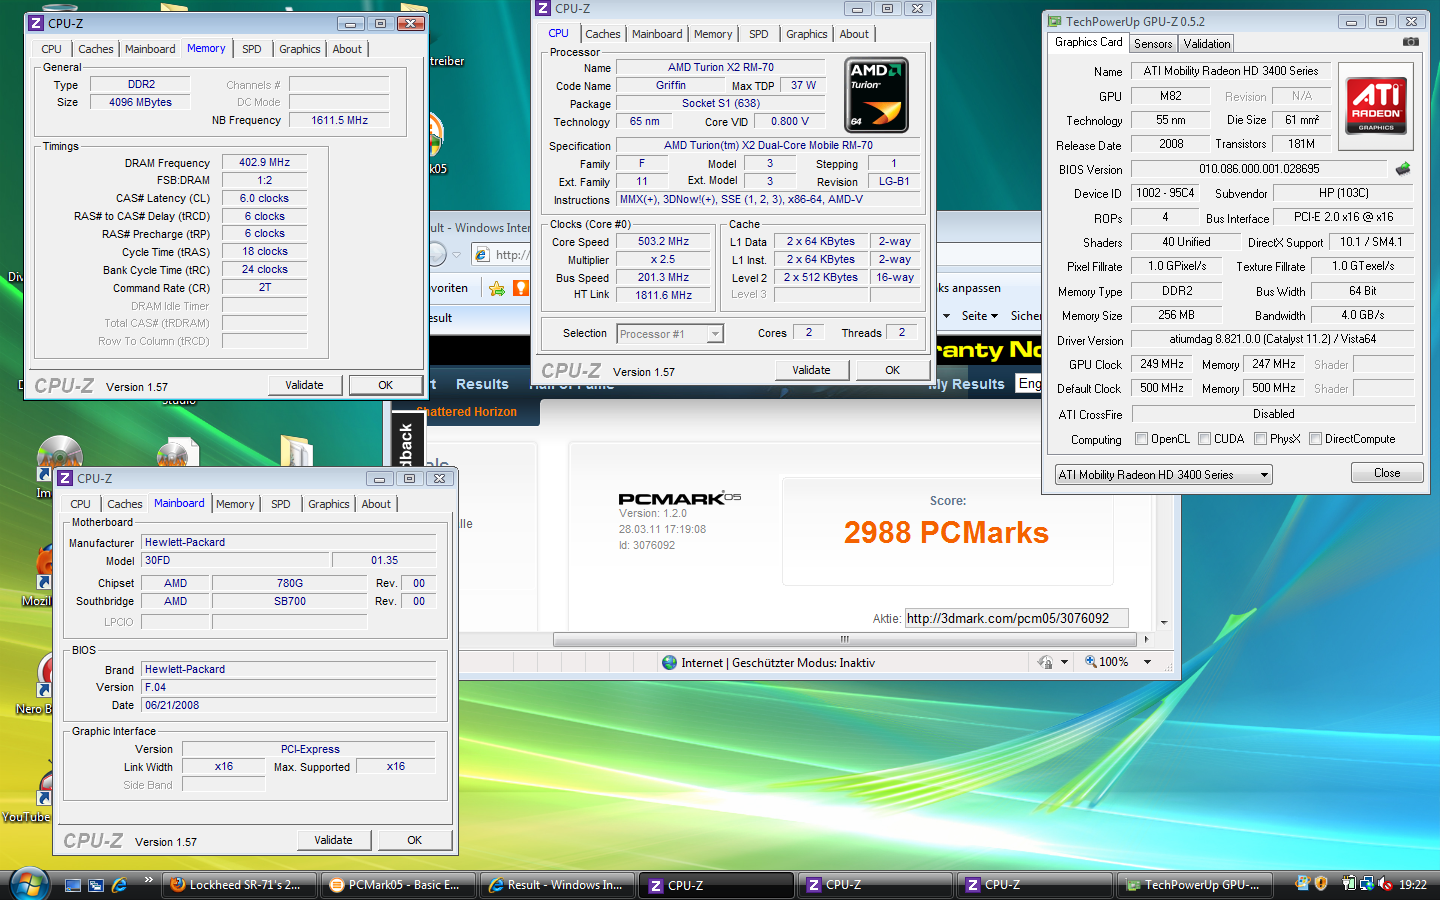Open the Results navigation link on the webpage
Screen dimensions: 1440x900
482,384
